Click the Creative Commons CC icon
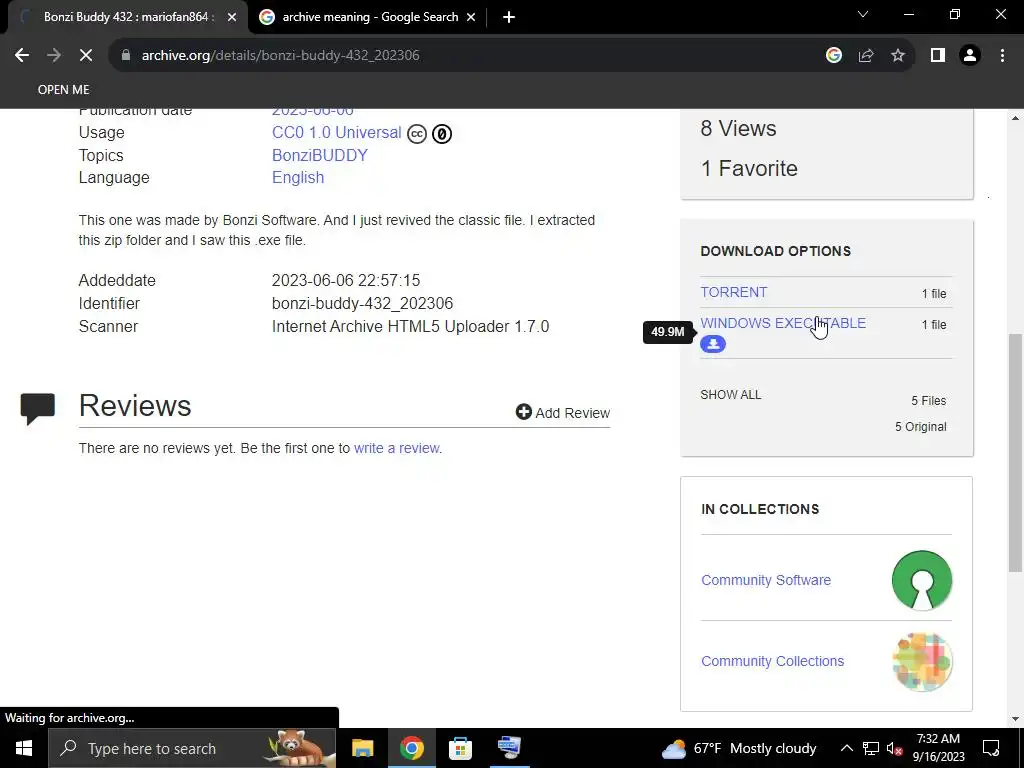The height and width of the screenshot is (768, 1024). [x=417, y=134]
